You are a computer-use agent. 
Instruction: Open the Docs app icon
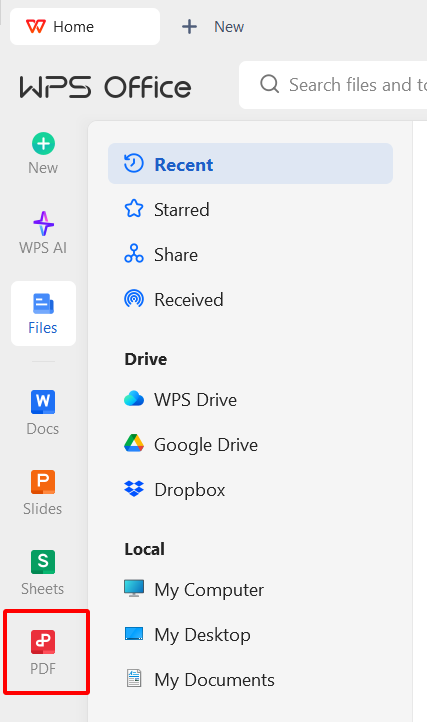(x=43, y=402)
